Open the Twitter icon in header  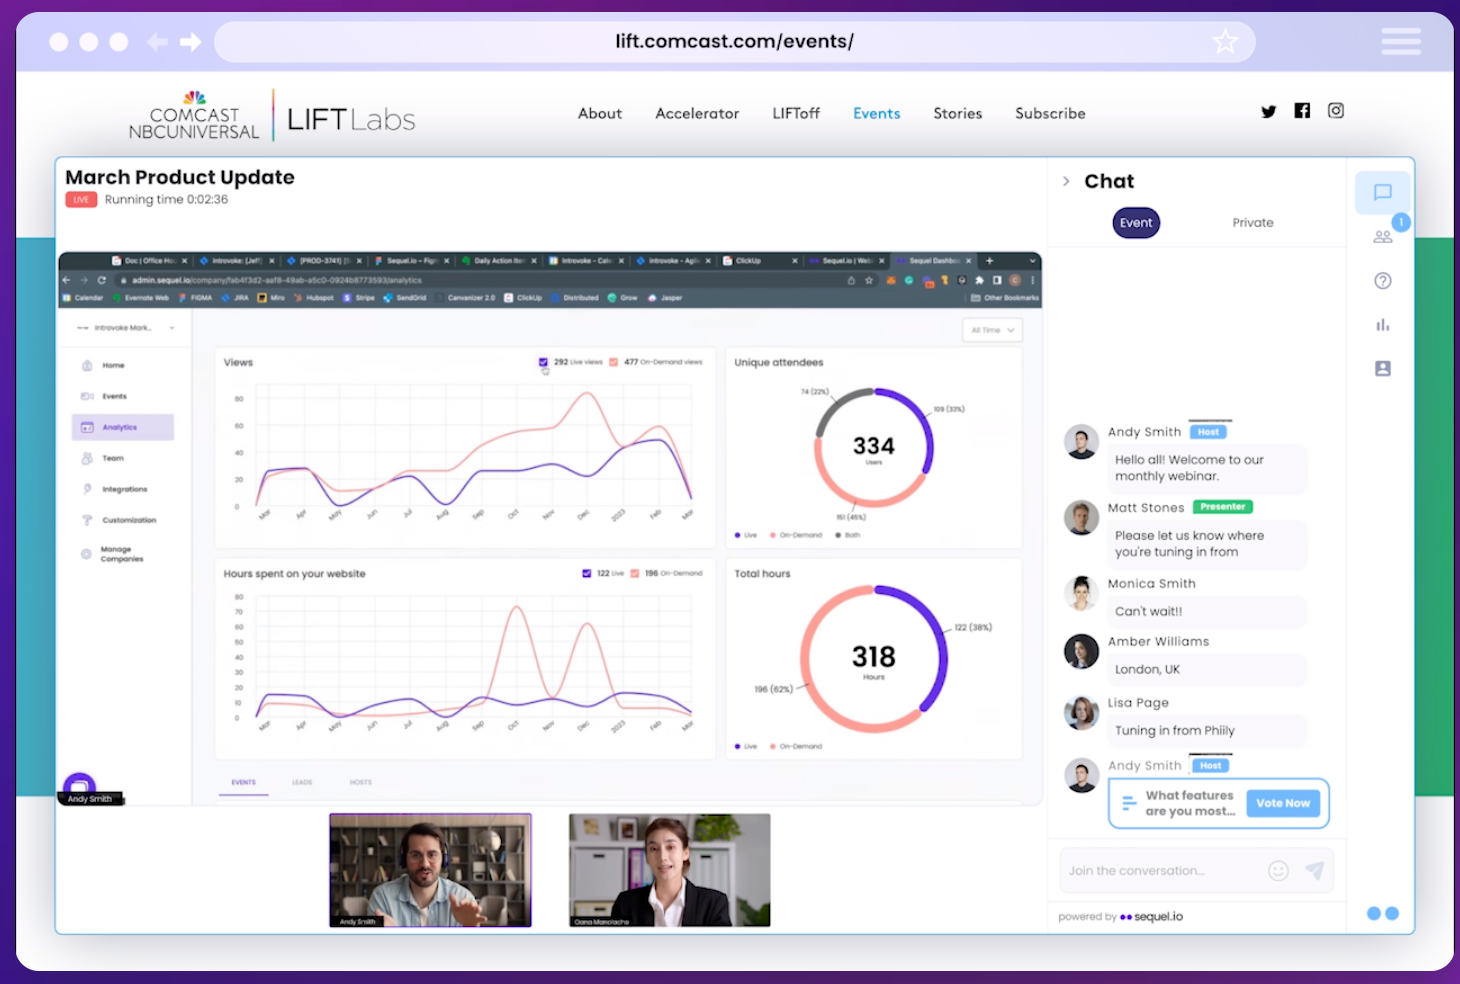click(1268, 112)
